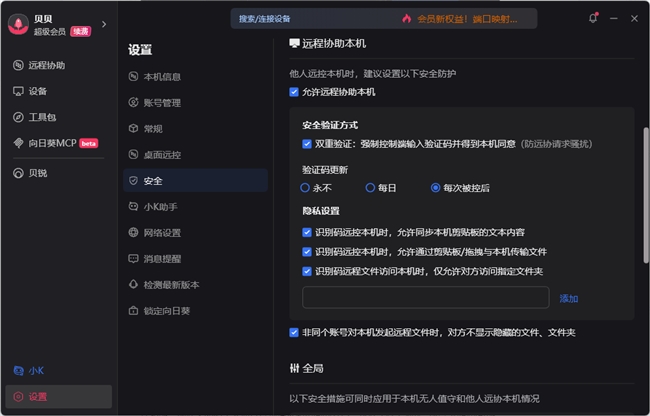
Task: Open the 远程协助 section in sidebar
Action: click(46, 65)
